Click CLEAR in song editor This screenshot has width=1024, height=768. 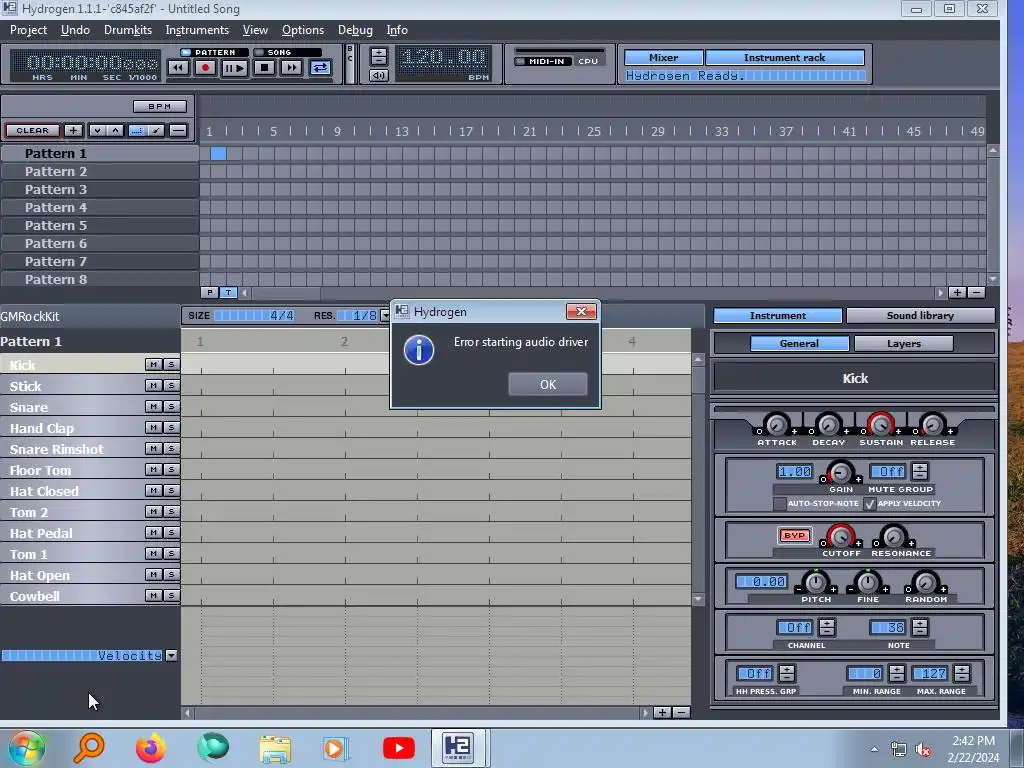33,130
